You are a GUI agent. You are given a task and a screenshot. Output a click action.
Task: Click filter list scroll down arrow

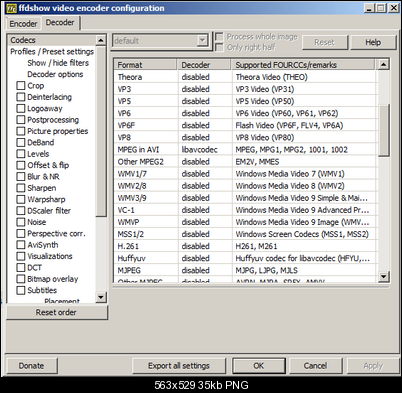[101, 297]
